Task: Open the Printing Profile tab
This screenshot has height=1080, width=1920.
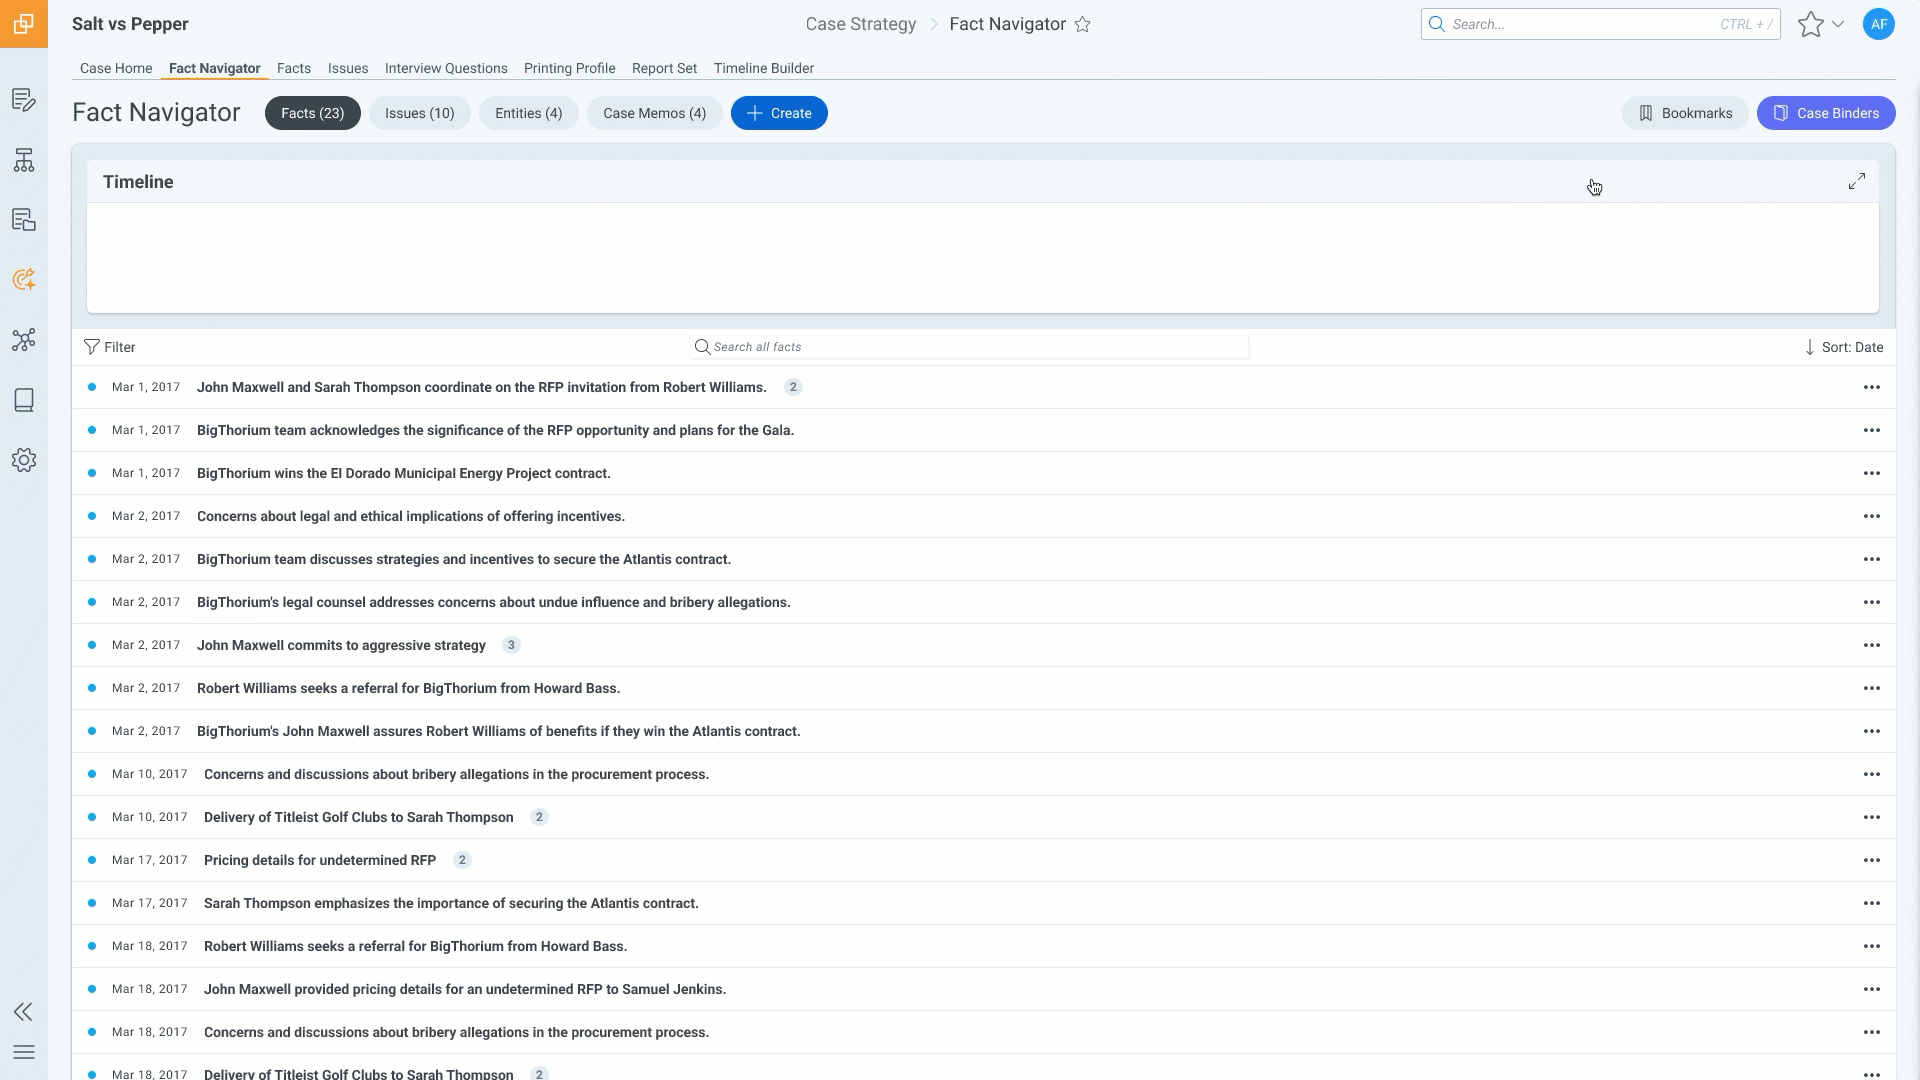Action: coord(570,68)
